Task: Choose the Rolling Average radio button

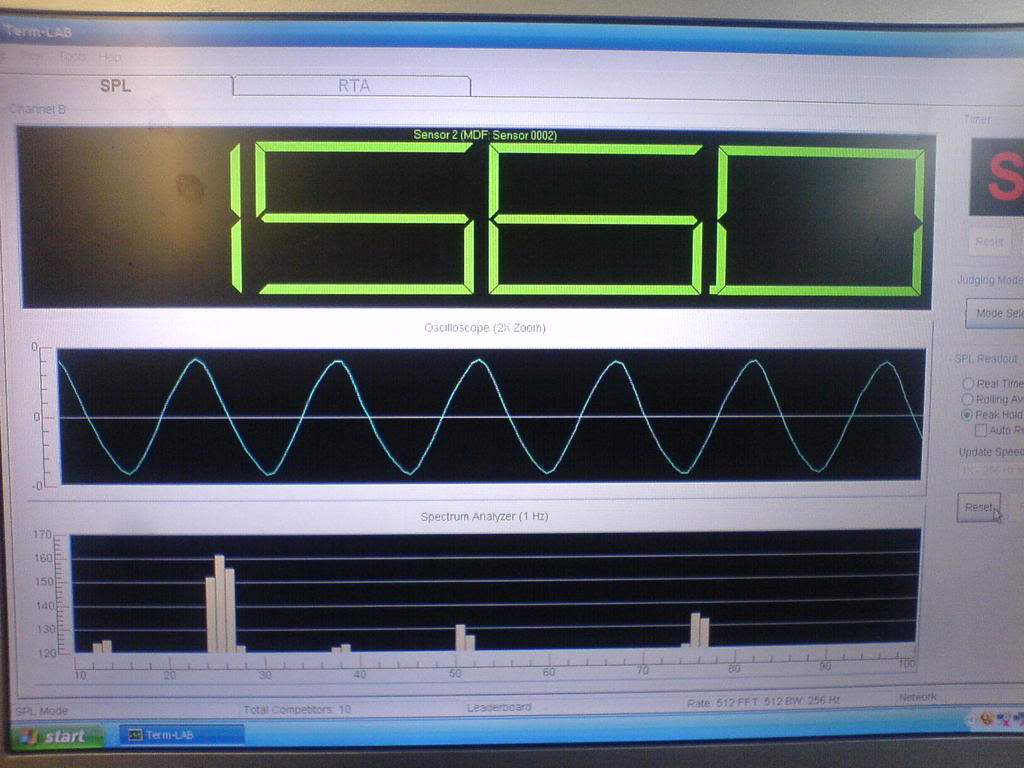Action: [x=967, y=399]
